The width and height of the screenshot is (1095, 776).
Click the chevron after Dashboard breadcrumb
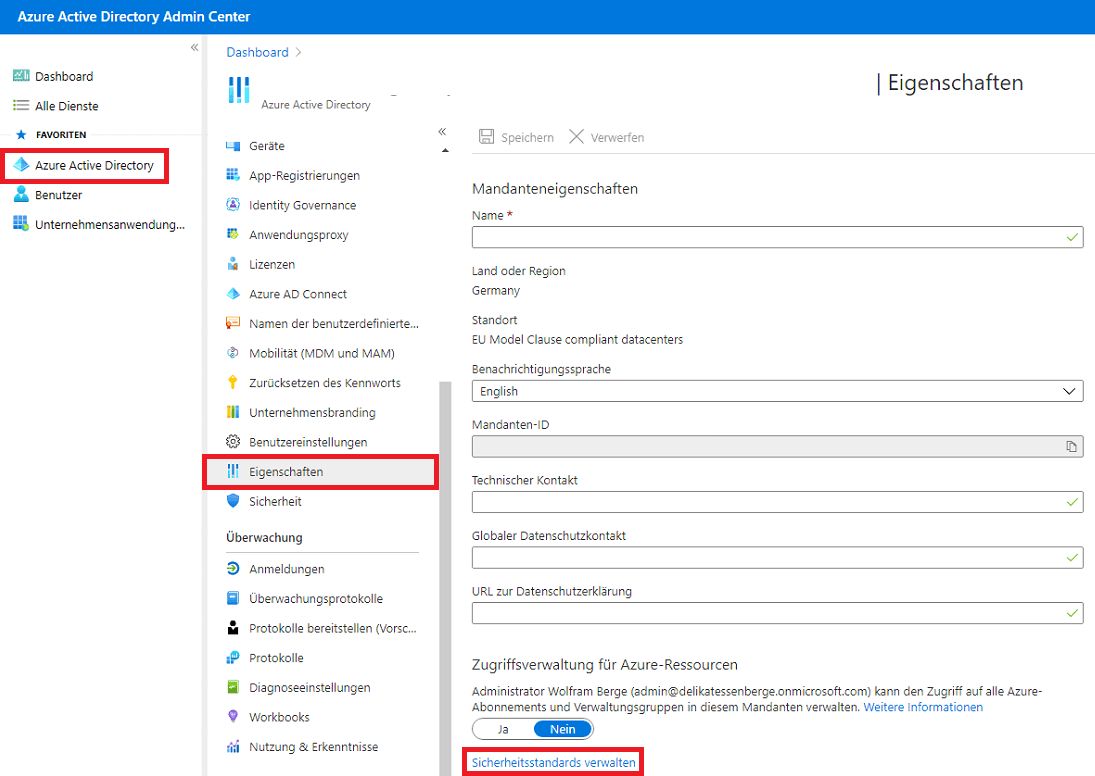point(298,52)
